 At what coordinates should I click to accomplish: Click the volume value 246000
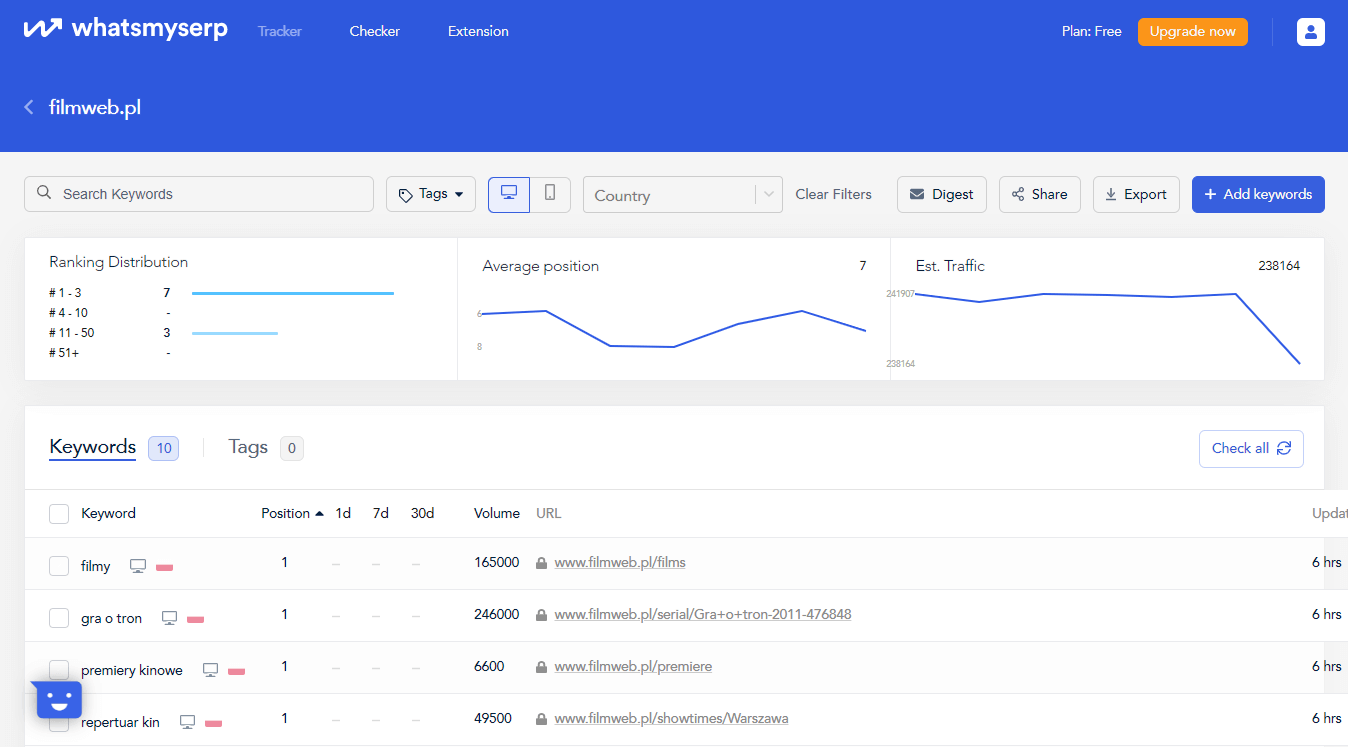496,614
